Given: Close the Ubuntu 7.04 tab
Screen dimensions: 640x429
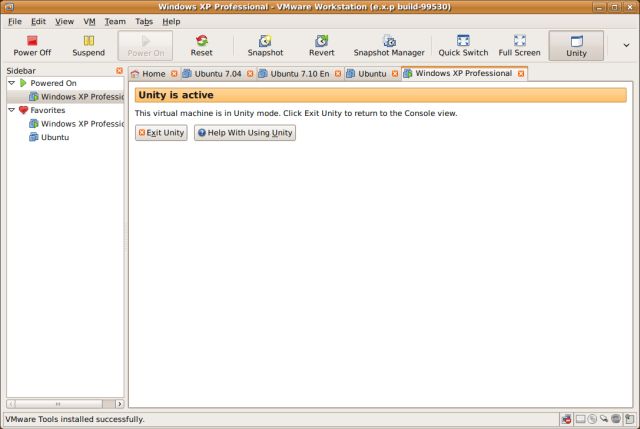Looking at the screenshot, I should click(250, 74).
